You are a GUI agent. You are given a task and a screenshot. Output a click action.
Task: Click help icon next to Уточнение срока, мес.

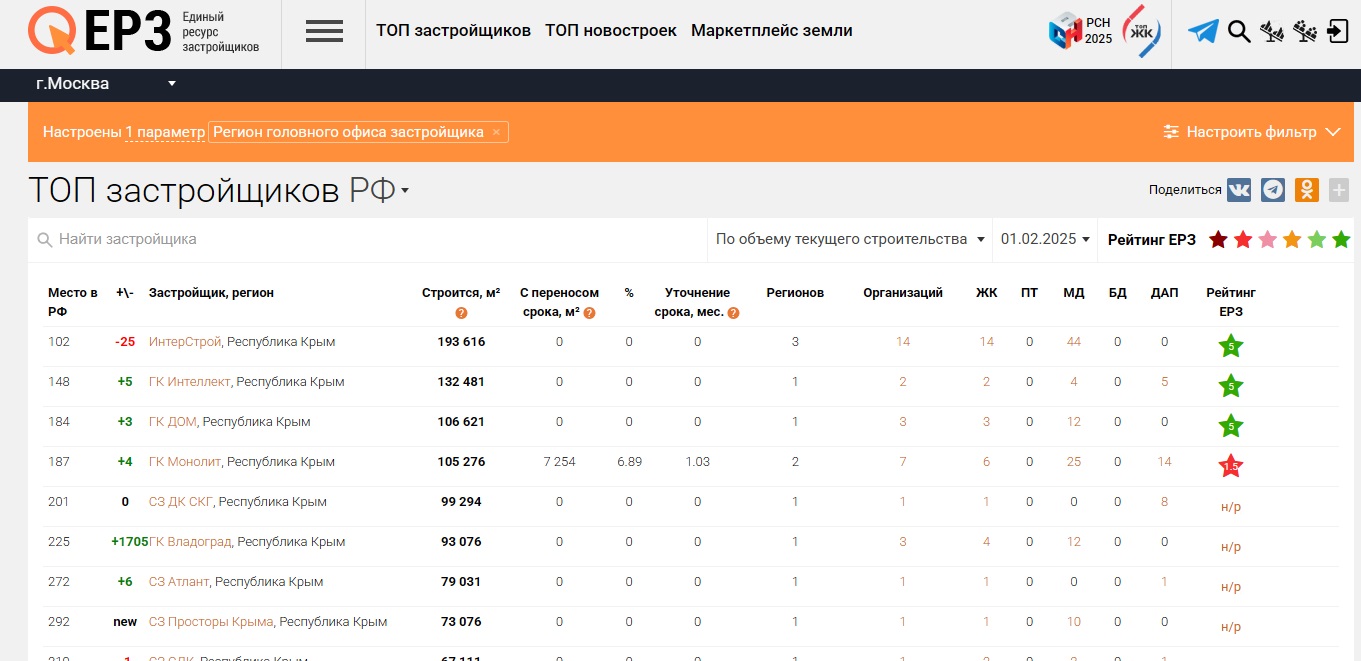point(733,313)
